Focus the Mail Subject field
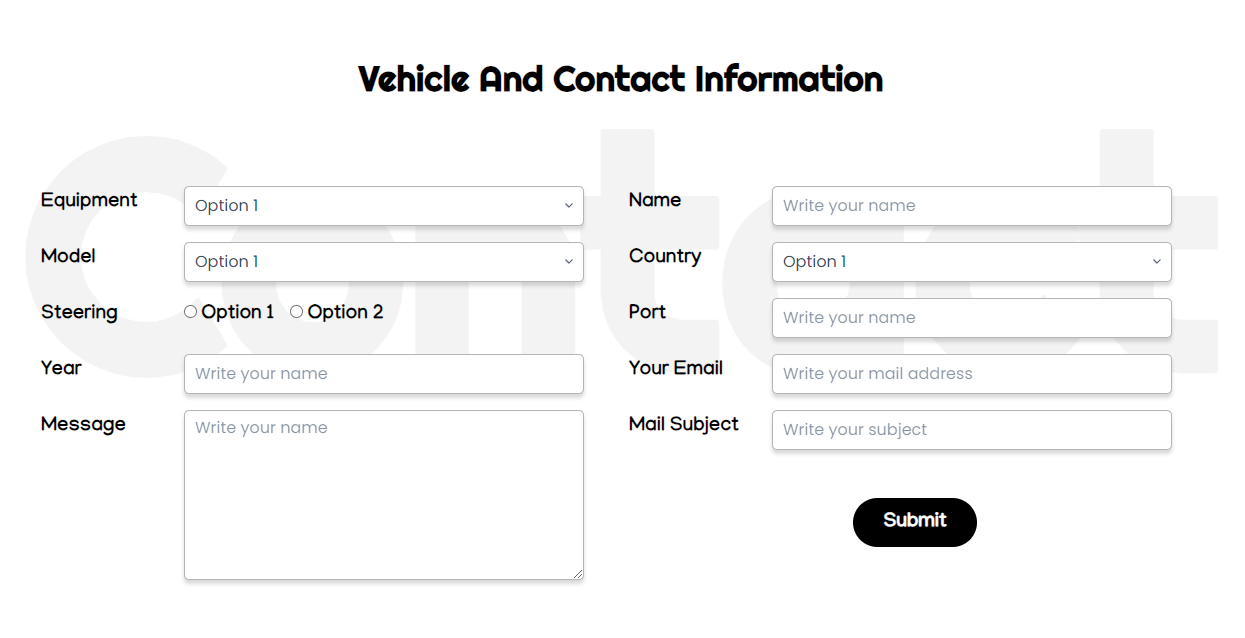Screen dimensions: 1245x638 click(971, 430)
